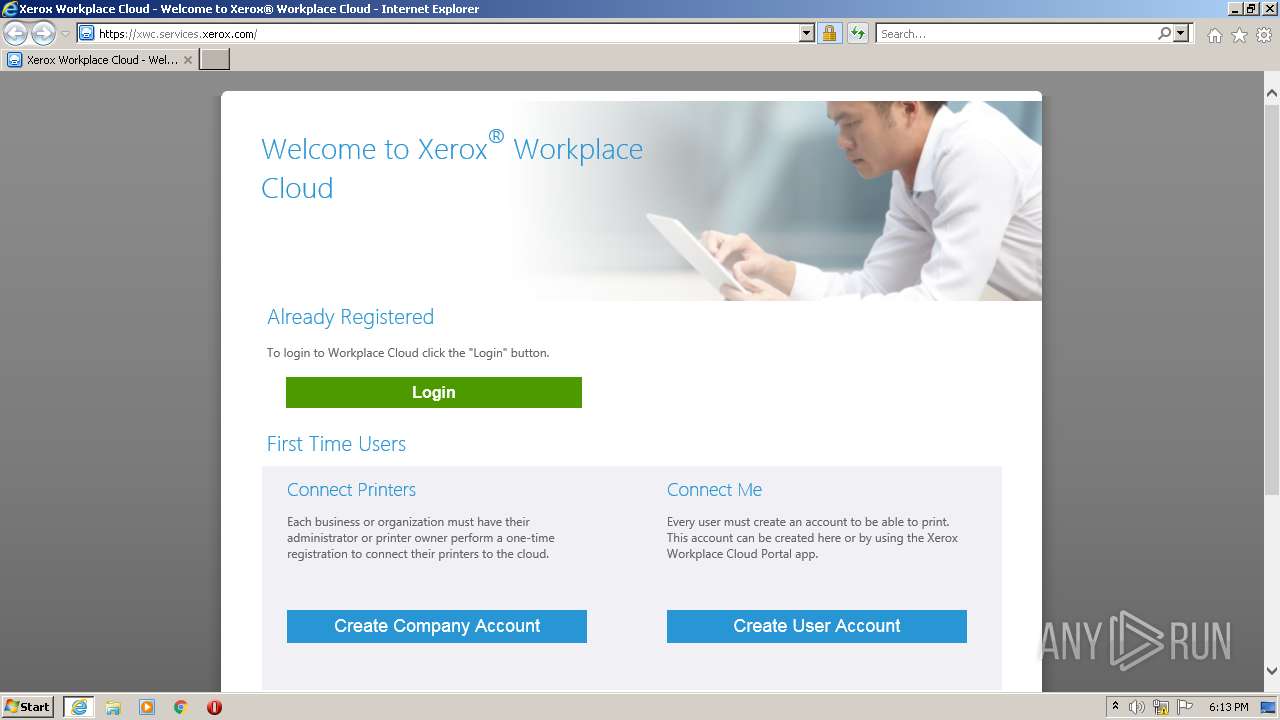The image size is (1280, 720).
Task: Click Create User Account button
Action: point(817,626)
